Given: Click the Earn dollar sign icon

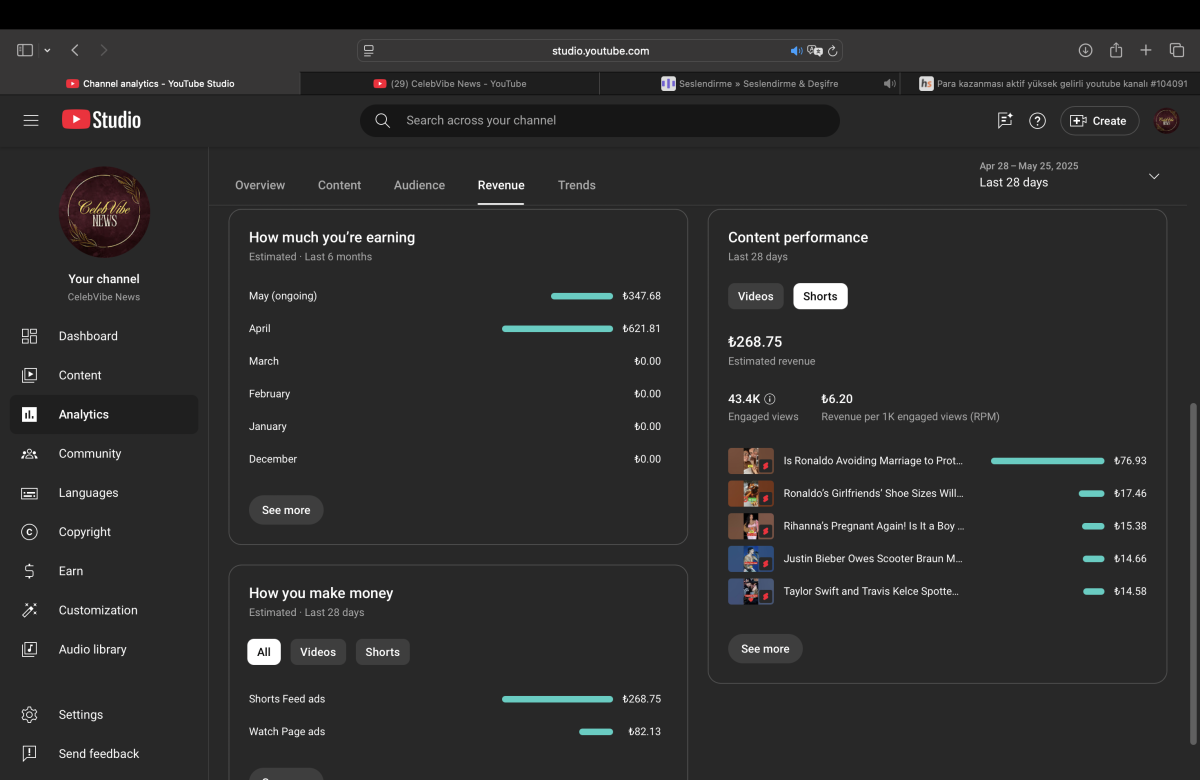Looking at the screenshot, I should click(x=29, y=571).
